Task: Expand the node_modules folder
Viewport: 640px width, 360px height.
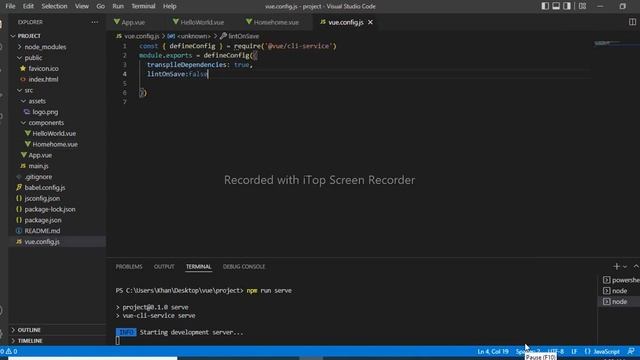Action: coord(45,47)
